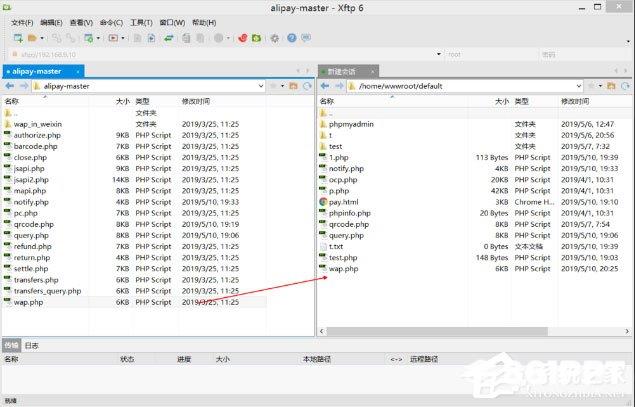Expand the /home/wwwroot/default path dropdown
The height and width of the screenshot is (407, 635).
click(x=579, y=86)
